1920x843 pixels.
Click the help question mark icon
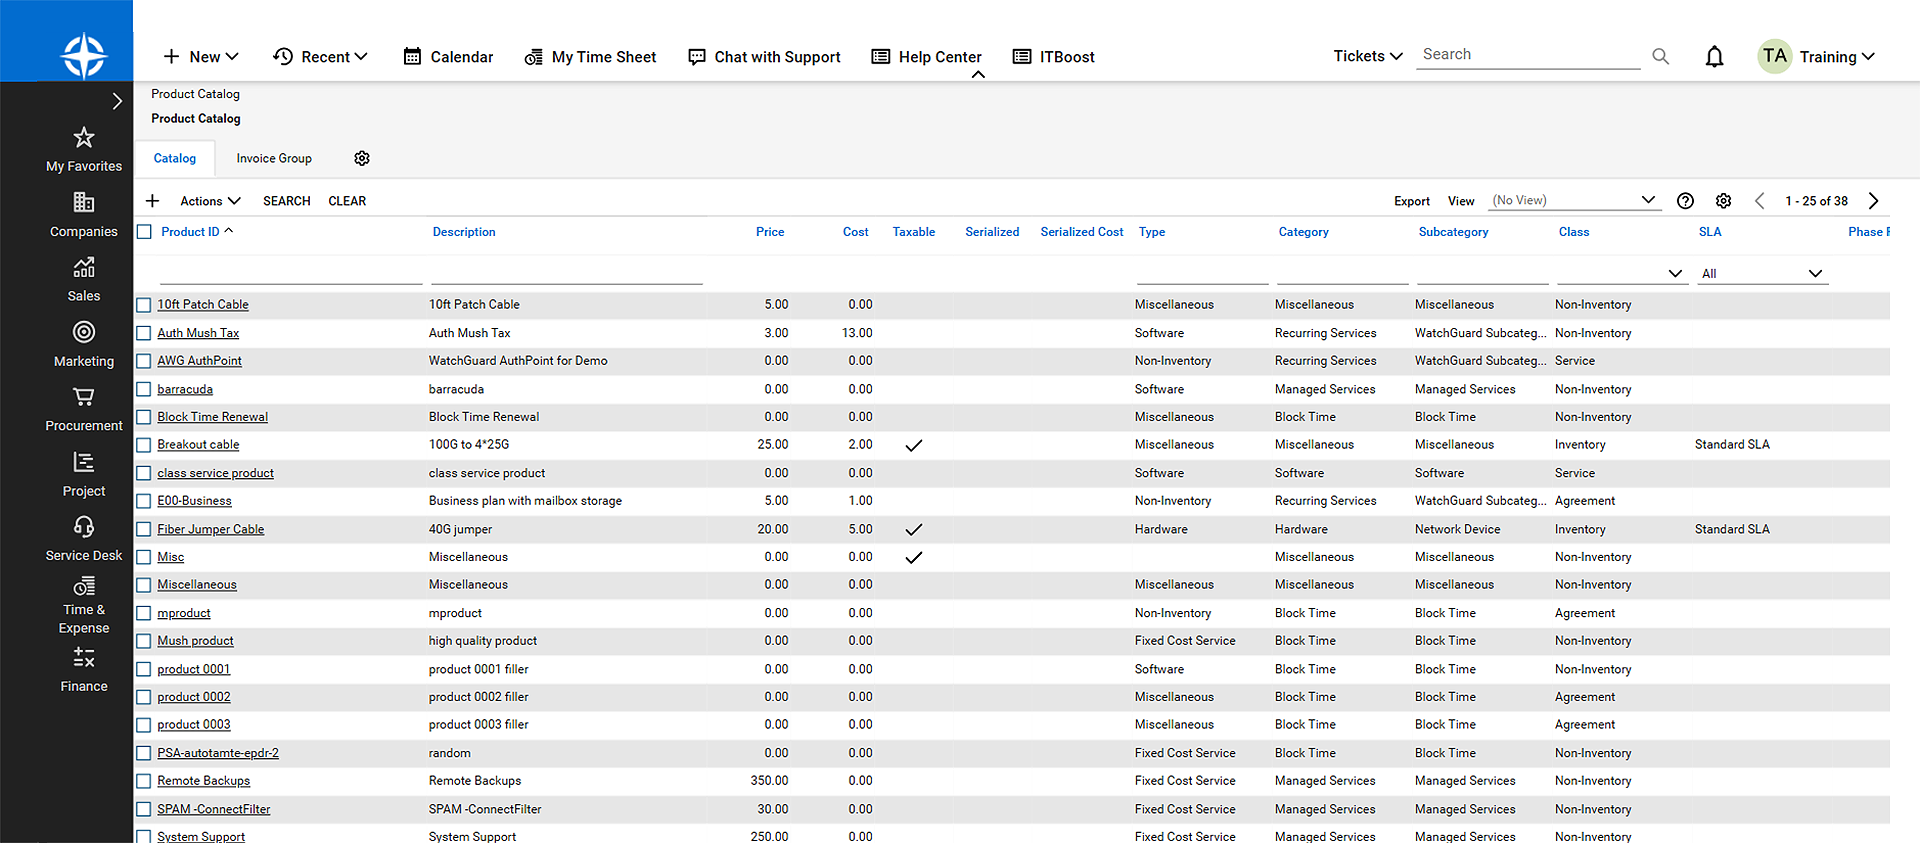coord(1685,201)
